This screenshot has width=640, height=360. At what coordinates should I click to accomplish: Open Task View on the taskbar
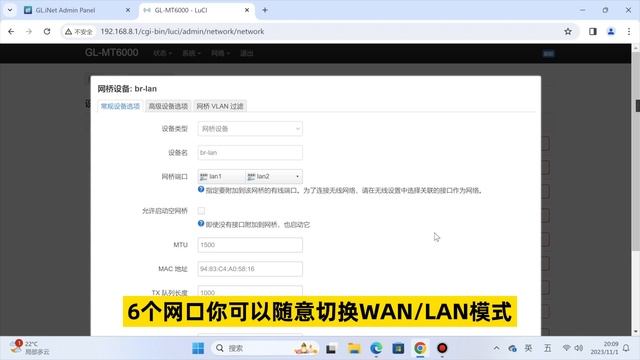click(331, 348)
